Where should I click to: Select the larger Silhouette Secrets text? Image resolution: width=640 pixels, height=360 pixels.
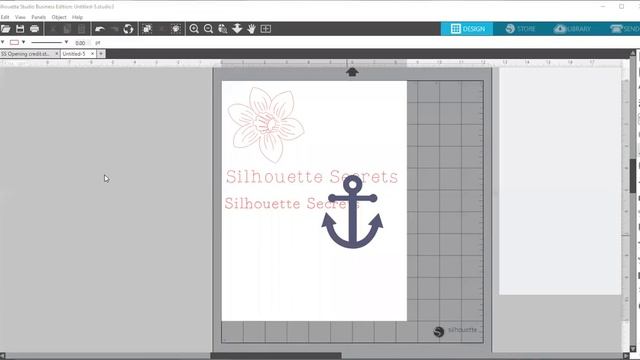coord(312,177)
